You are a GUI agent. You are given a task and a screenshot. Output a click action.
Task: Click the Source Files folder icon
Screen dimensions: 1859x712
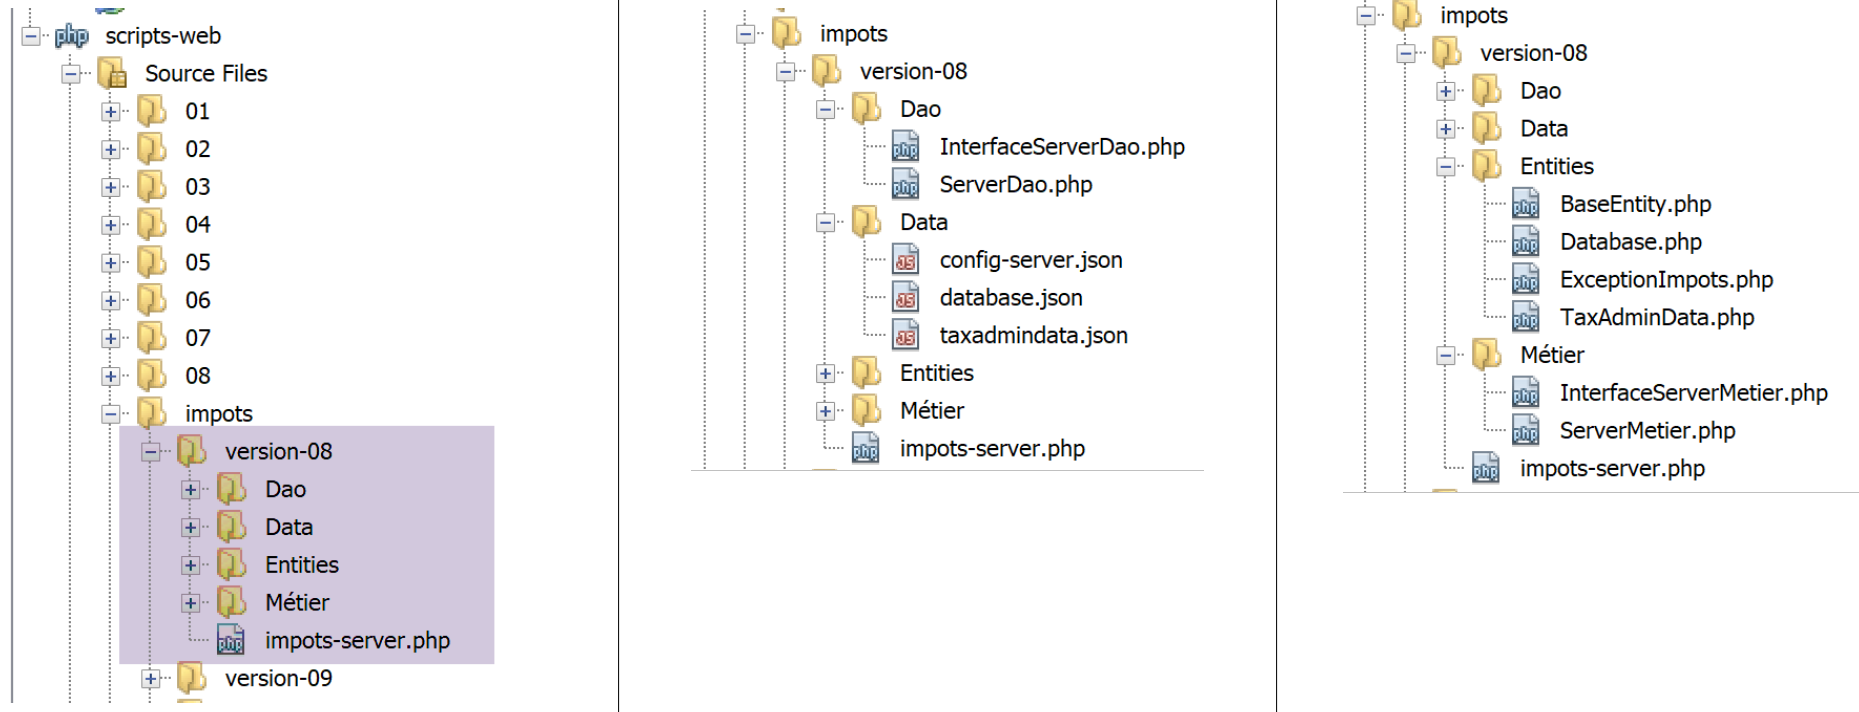pyautogui.click(x=112, y=74)
